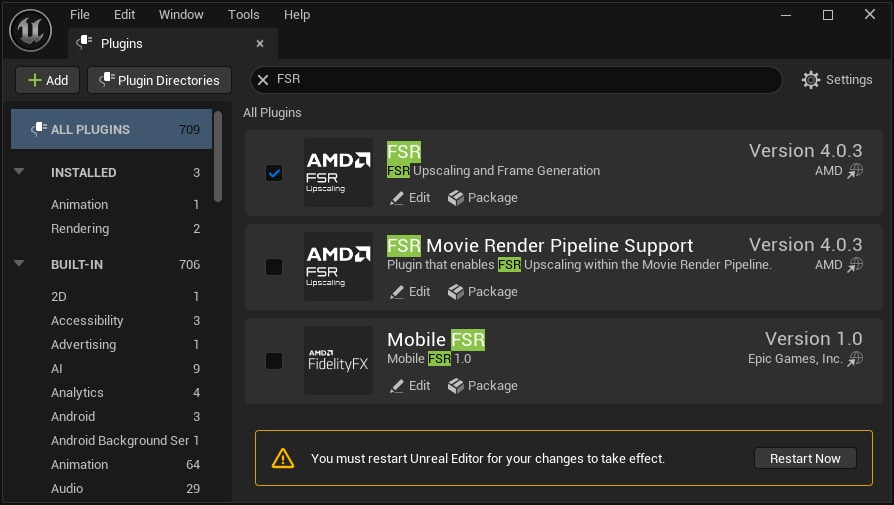Image resolution: width=894 pixels, height=505 pixels.
Task: Open the Tools menu
Action: click(243, 15)
